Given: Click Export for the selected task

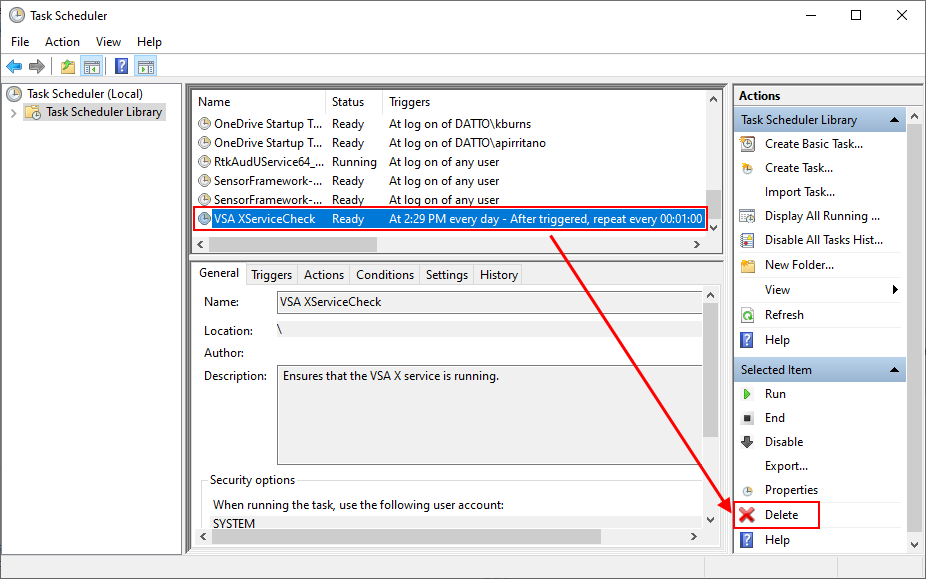Looking at the screenshot, I should pos(786,466).
